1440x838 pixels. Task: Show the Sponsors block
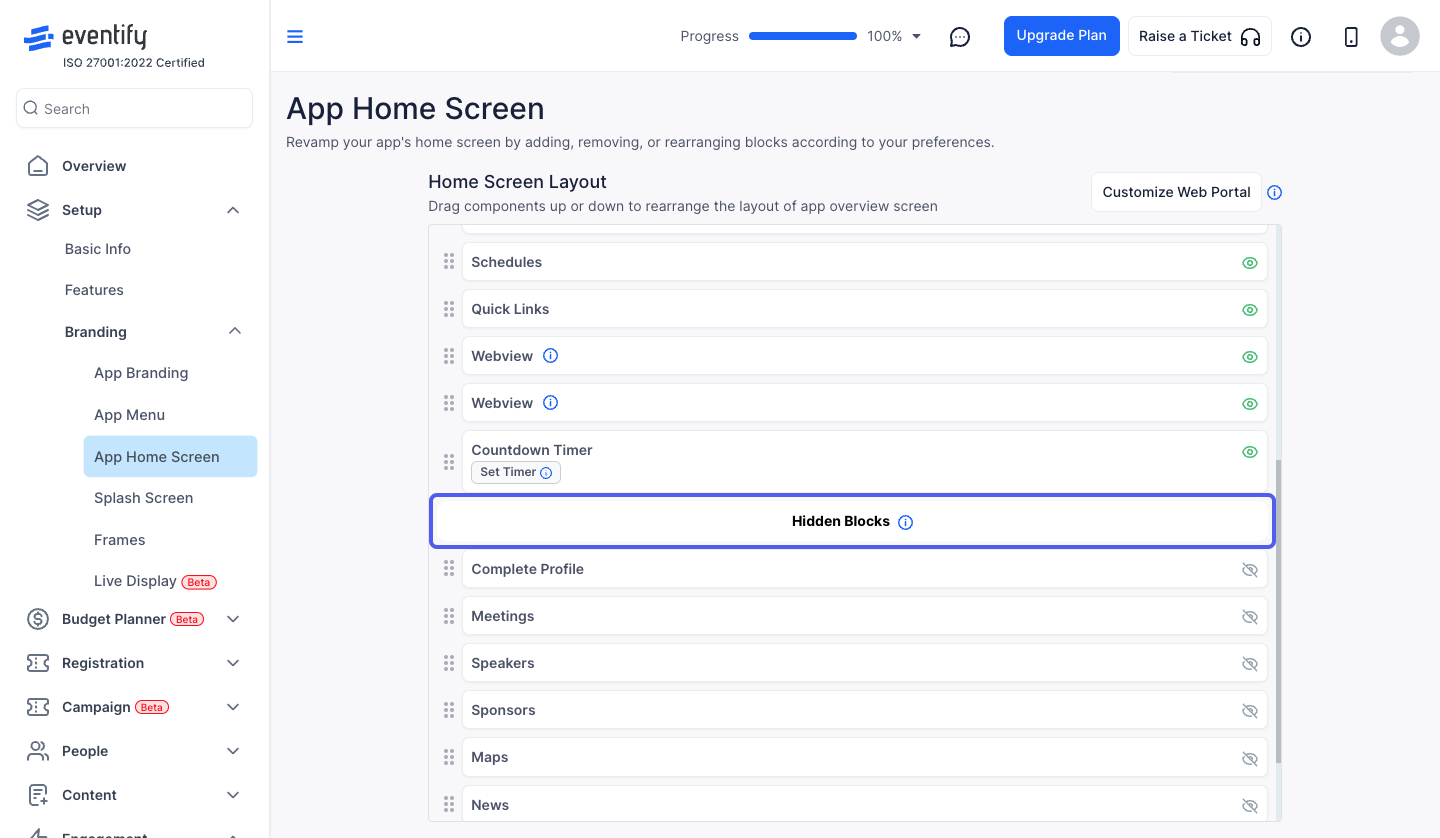1249,711
